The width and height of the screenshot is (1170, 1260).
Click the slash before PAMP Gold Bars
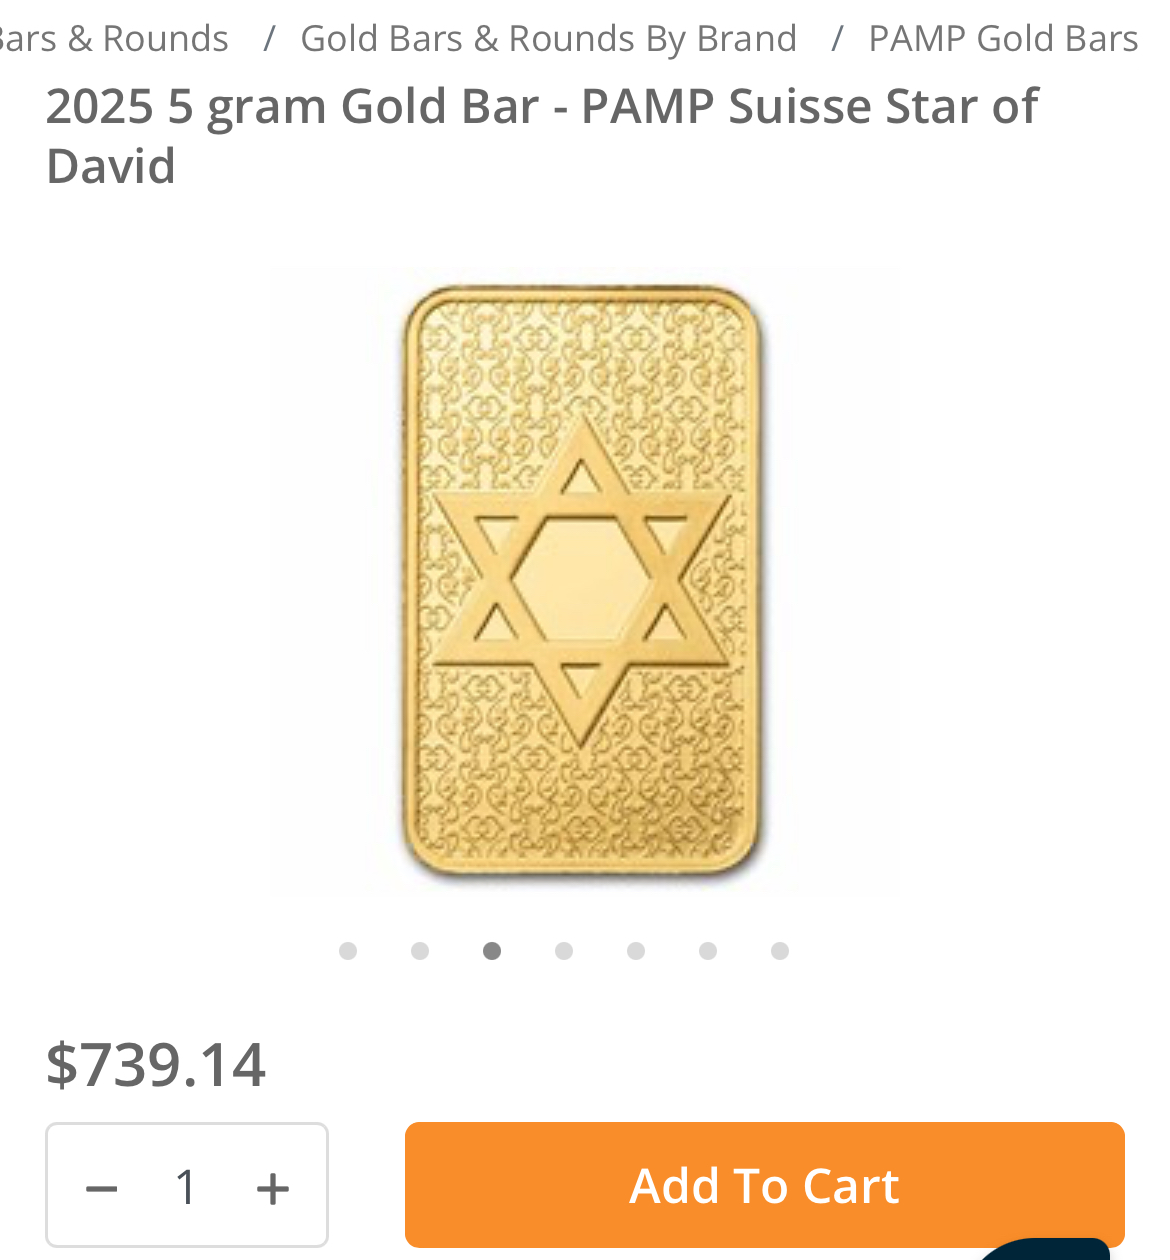(x=837, y=39)
